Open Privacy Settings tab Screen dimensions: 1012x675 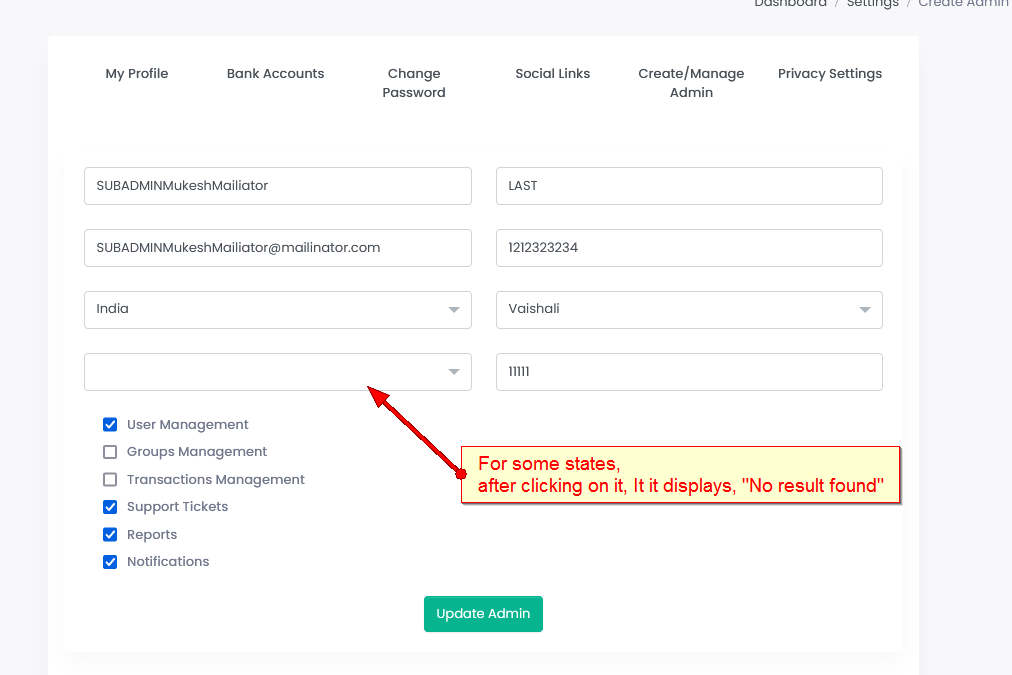tap(830, 73)
